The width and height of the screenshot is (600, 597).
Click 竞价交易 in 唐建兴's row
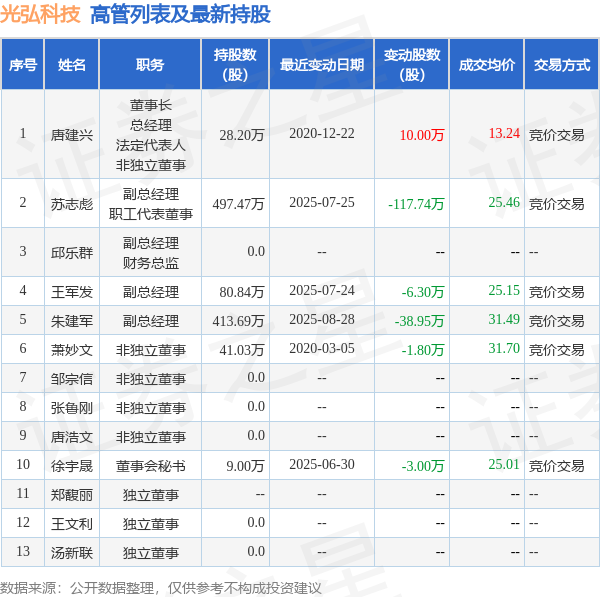pyautogui.click(x=556, y=135)
